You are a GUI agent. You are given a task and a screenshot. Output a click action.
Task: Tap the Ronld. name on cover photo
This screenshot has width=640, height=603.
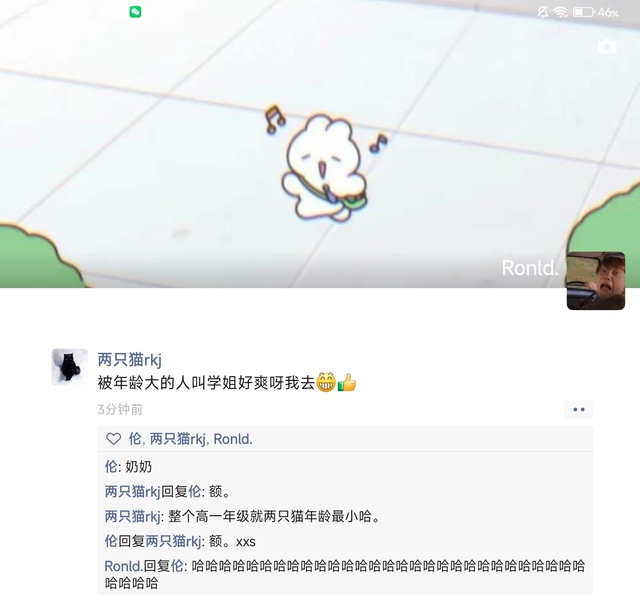[530, 268]
